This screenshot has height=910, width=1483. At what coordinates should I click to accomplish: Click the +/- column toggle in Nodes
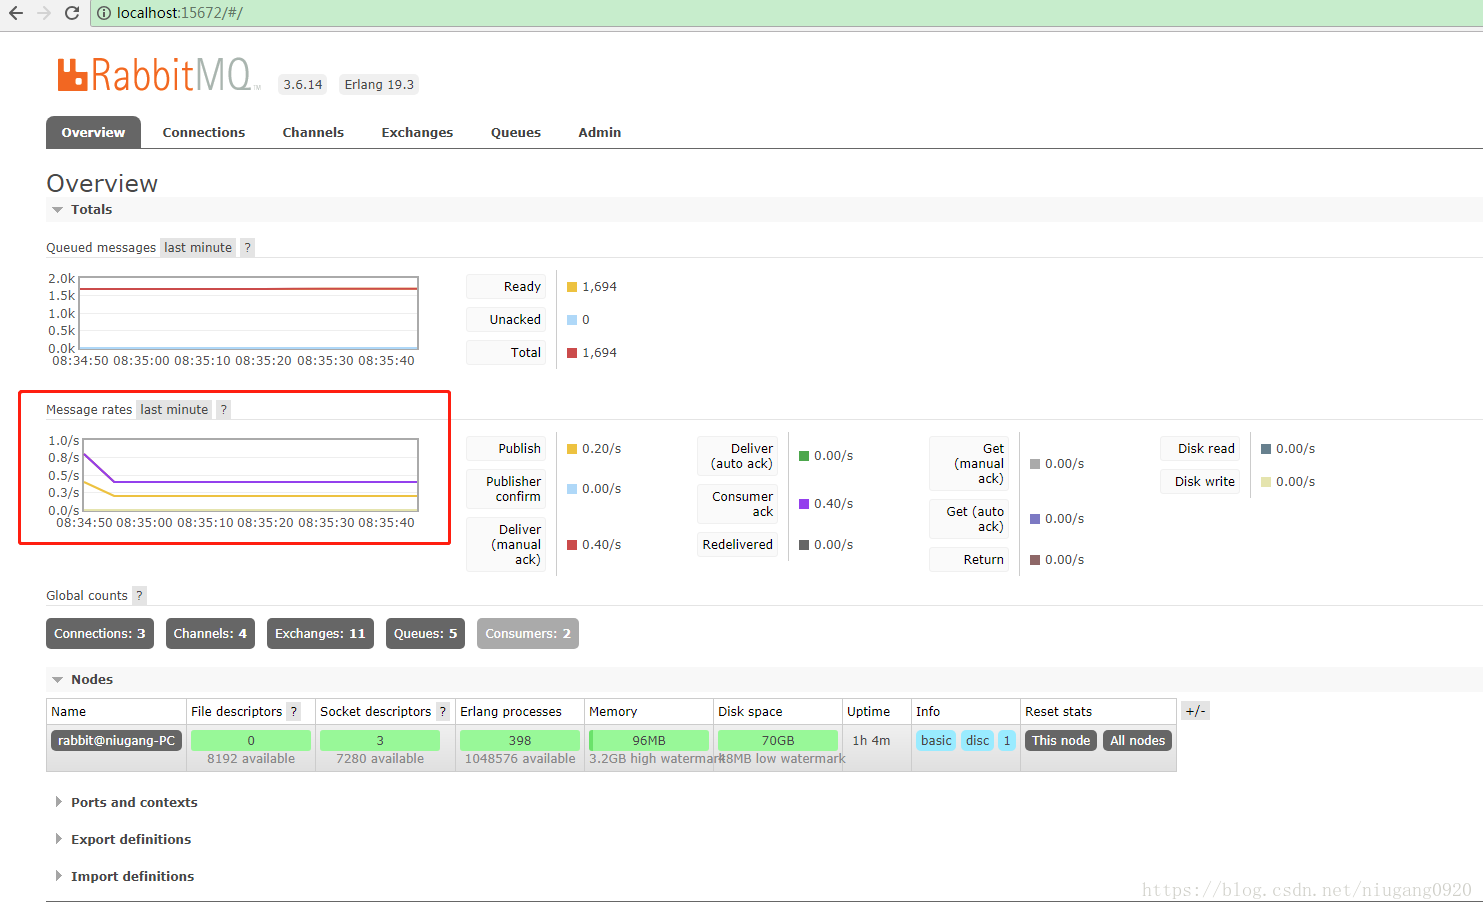click(x=1196, y=711)
